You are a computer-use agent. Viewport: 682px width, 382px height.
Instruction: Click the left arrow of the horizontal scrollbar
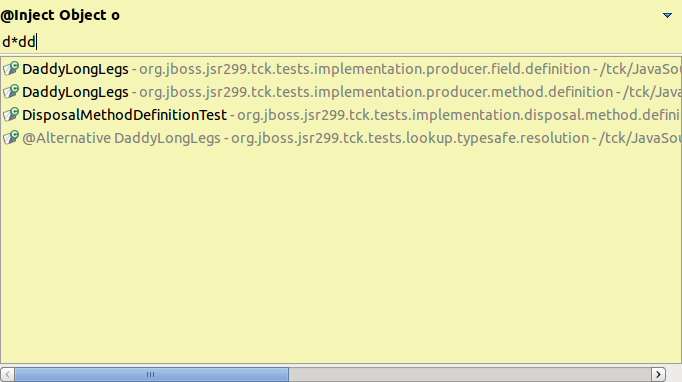coord(7,374)
